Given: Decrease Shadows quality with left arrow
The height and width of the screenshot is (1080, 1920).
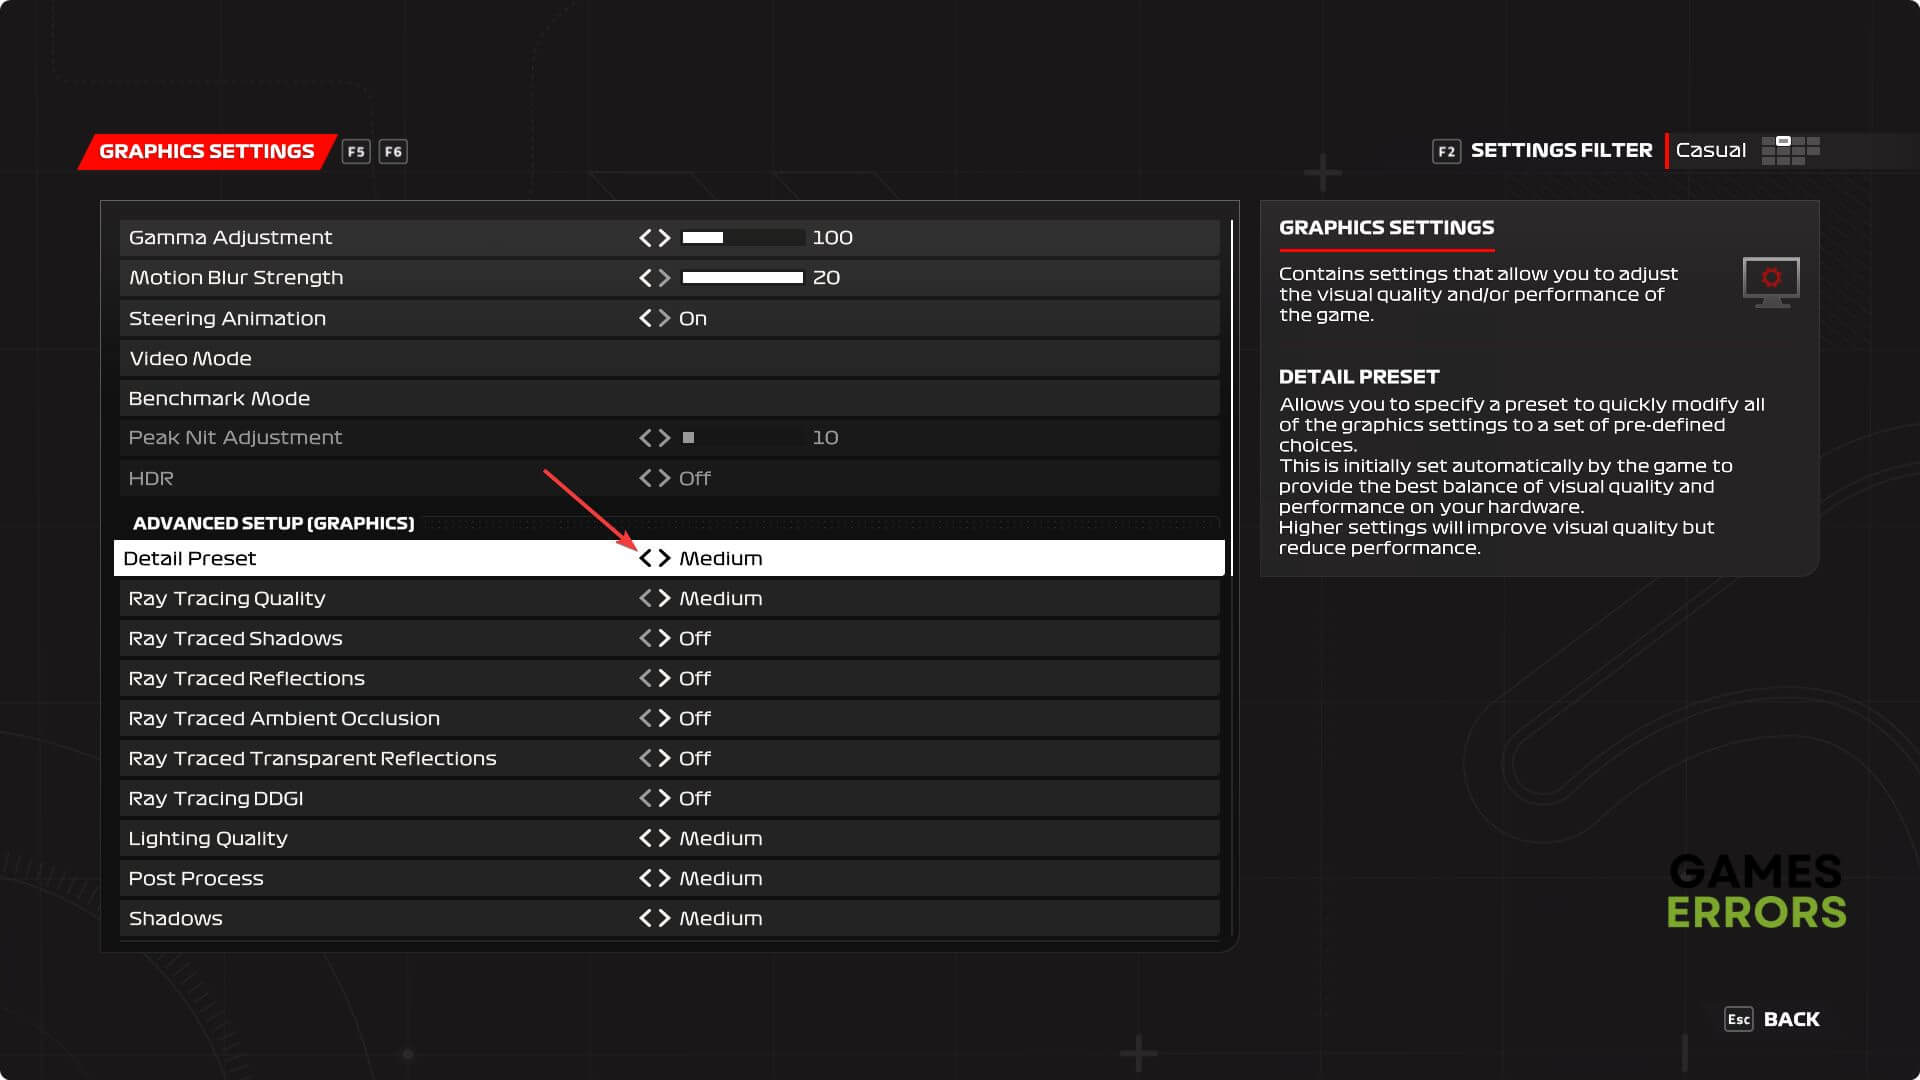Looking at the screenshot, I should [645, 918].
